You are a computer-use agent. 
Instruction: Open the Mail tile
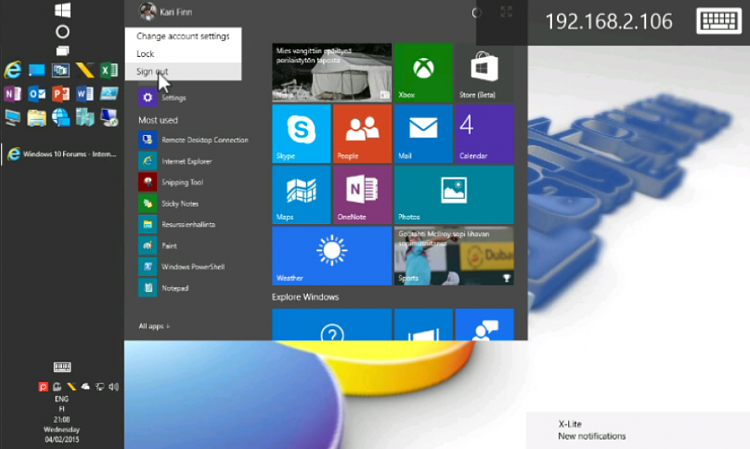[x=423, y=134]
